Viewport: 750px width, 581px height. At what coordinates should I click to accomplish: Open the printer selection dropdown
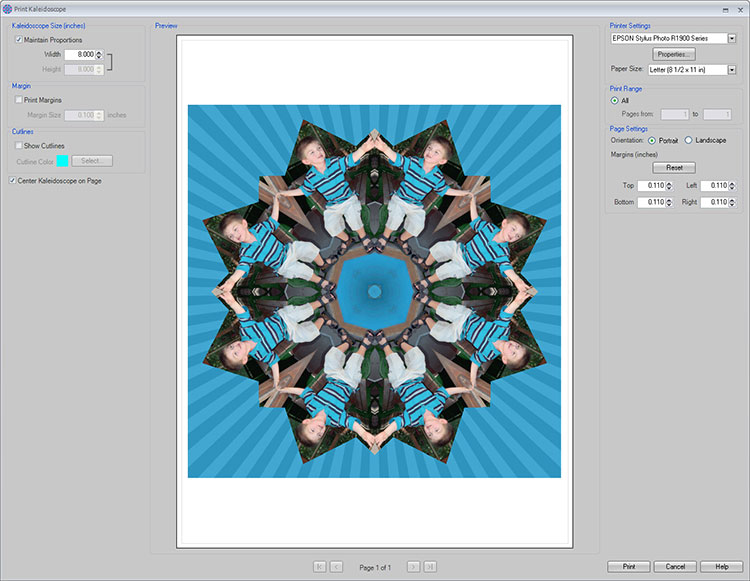(x=732, y=38)
